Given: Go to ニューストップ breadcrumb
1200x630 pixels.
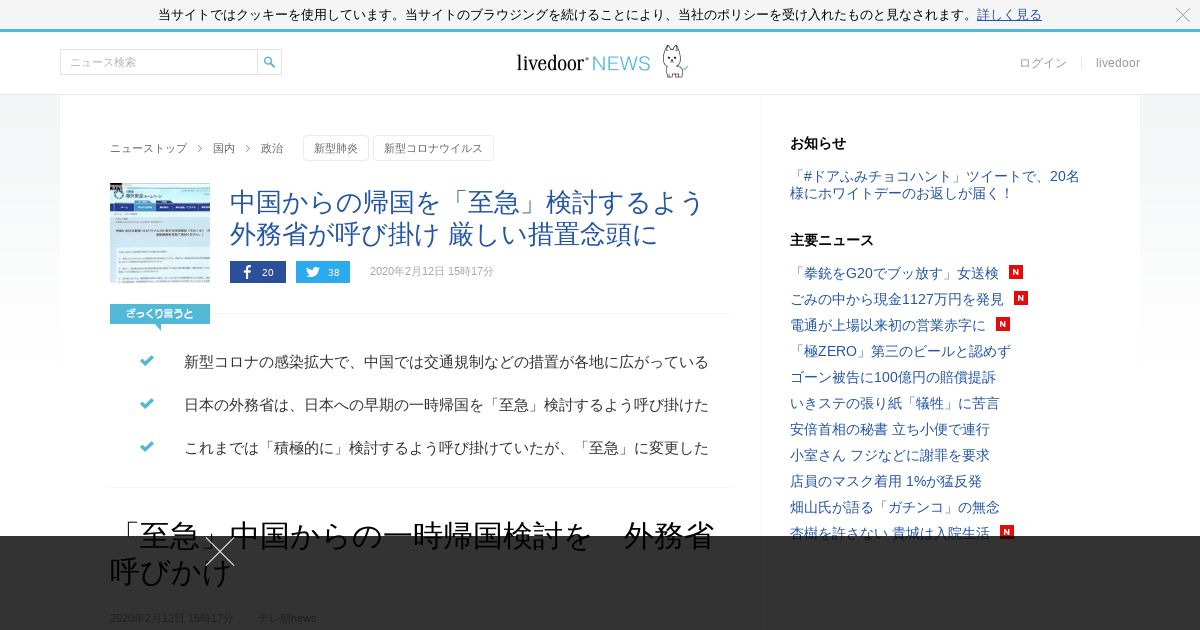Looking at the screenshot, I should (x=148, y=148).
